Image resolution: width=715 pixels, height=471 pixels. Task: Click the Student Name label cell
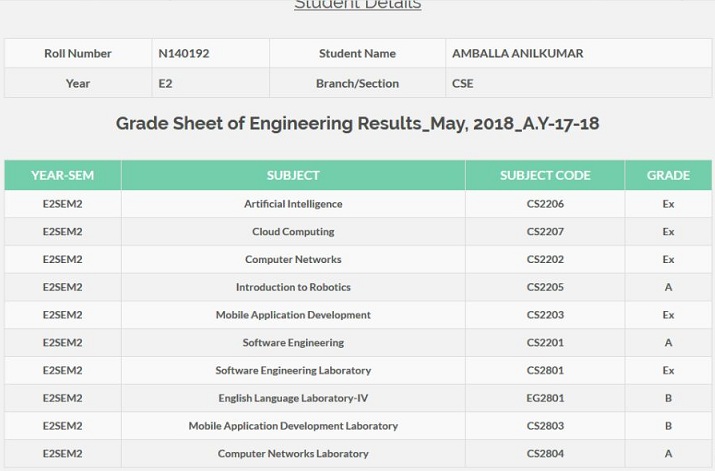[x=358, y=53]
